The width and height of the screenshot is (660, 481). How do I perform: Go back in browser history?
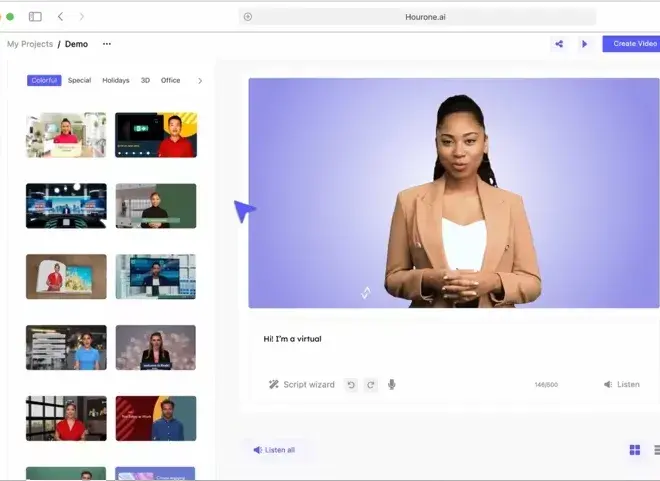coord(60,16)
